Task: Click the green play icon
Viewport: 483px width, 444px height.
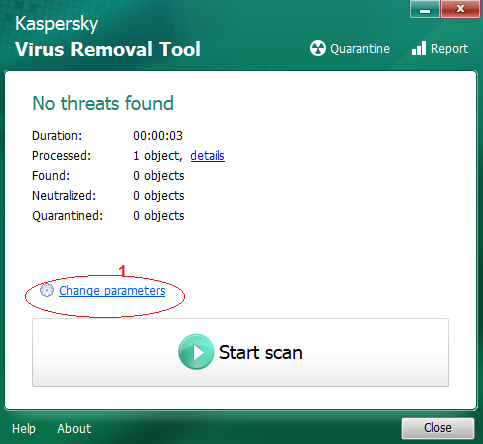Action: coord(196,352)
